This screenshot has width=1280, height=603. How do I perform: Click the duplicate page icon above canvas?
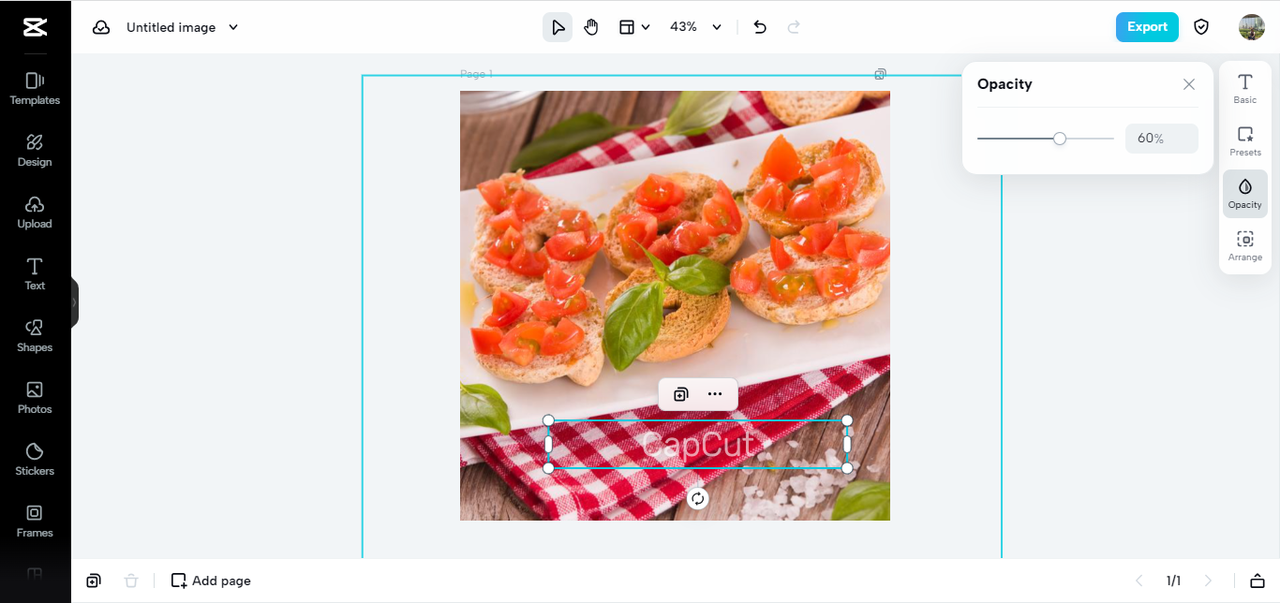tap(880, 74)
